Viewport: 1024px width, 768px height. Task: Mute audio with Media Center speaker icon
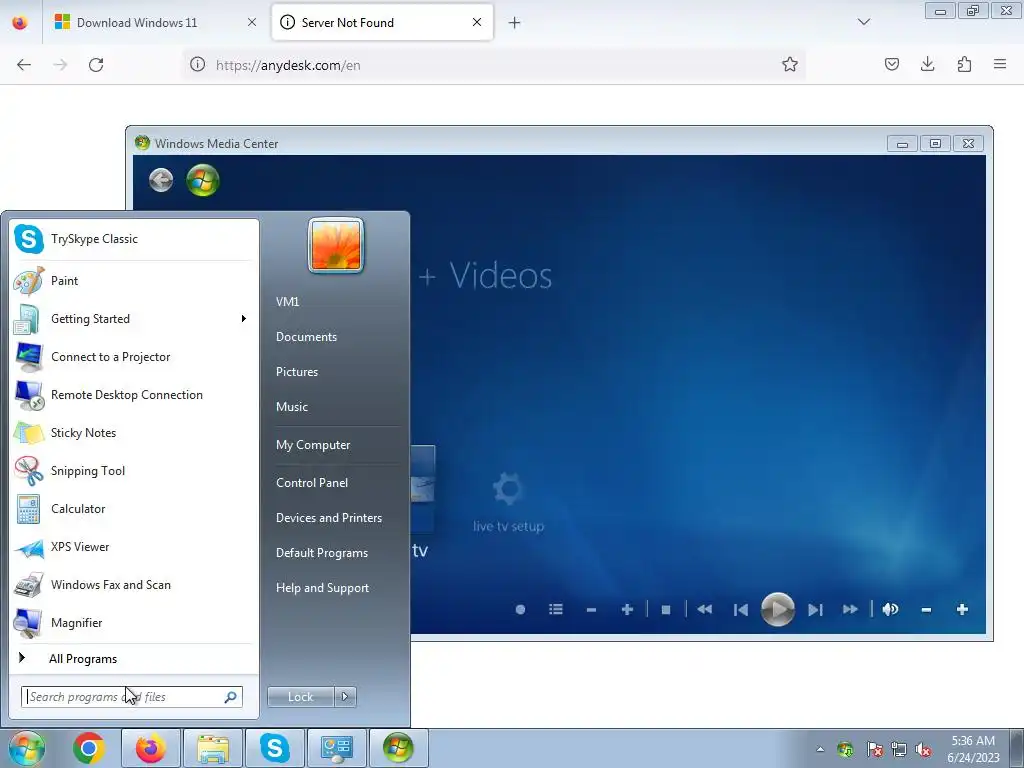pyautogui.click(x=890, y=609)
